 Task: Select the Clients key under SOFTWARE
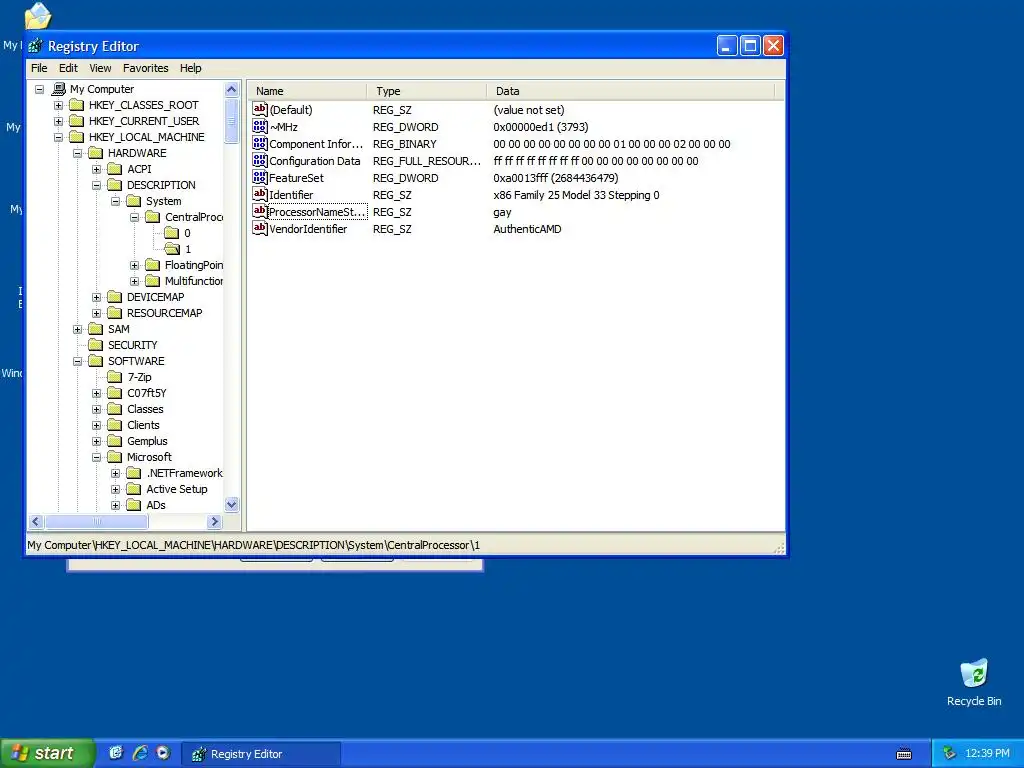(143, 425)
